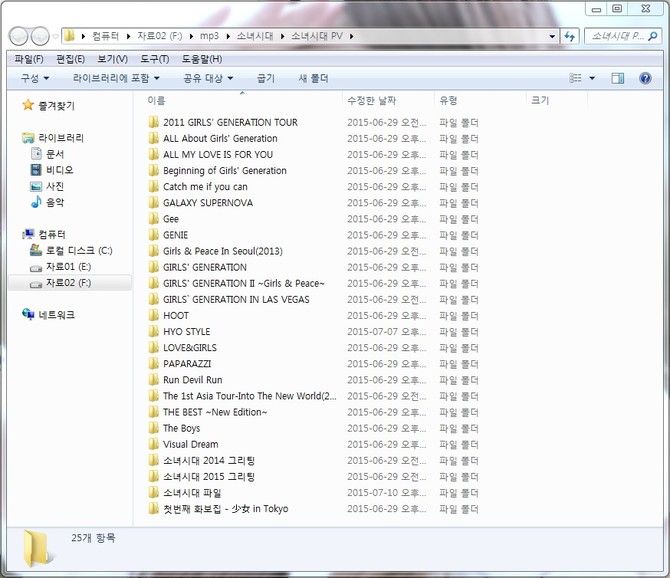Click 자료02 (F:) in the address breadcrumb
Screen dimensions: 670x578
(x=159, y=36)
